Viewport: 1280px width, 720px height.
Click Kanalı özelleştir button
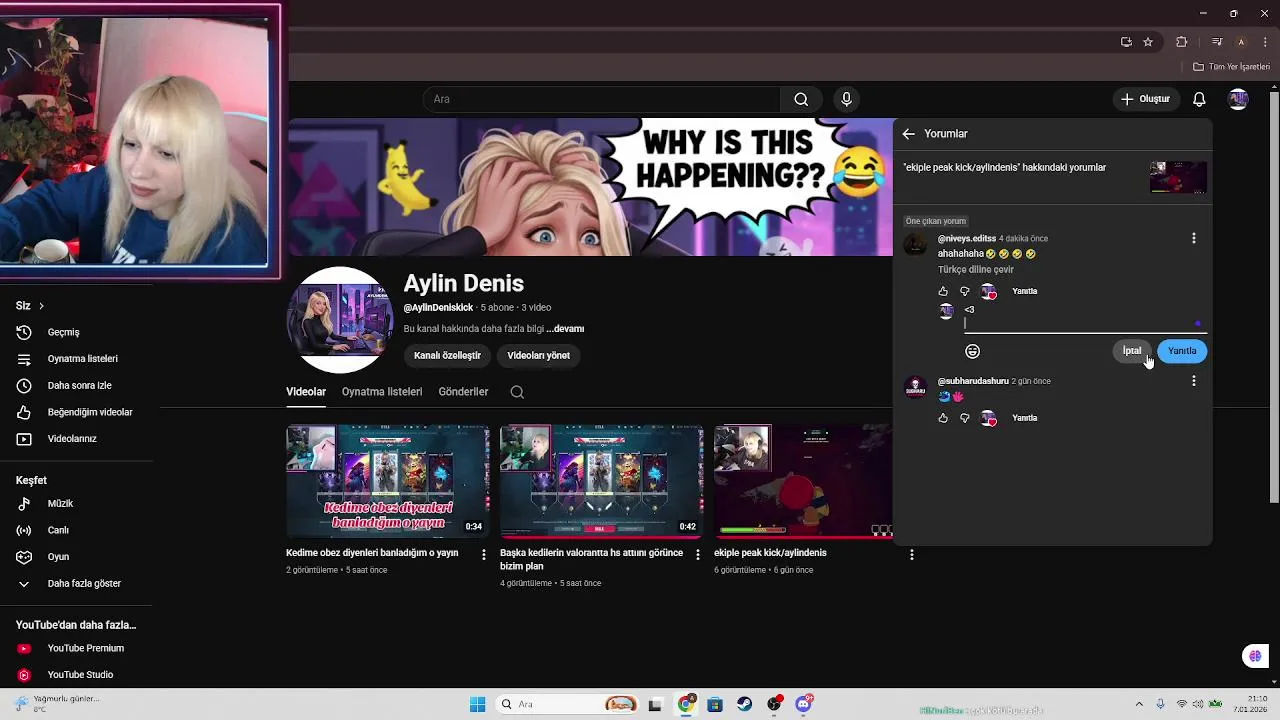(x=447, y=355)
